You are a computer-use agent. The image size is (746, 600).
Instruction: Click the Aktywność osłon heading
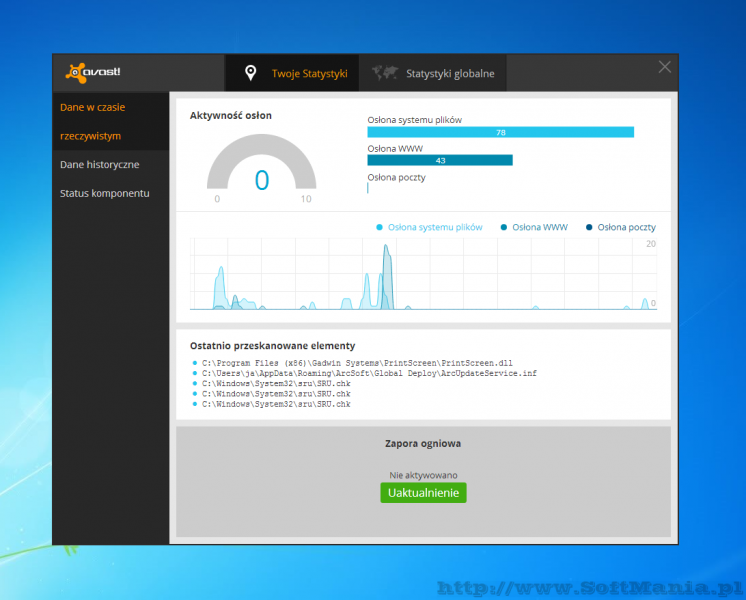(x=231, y=116)
